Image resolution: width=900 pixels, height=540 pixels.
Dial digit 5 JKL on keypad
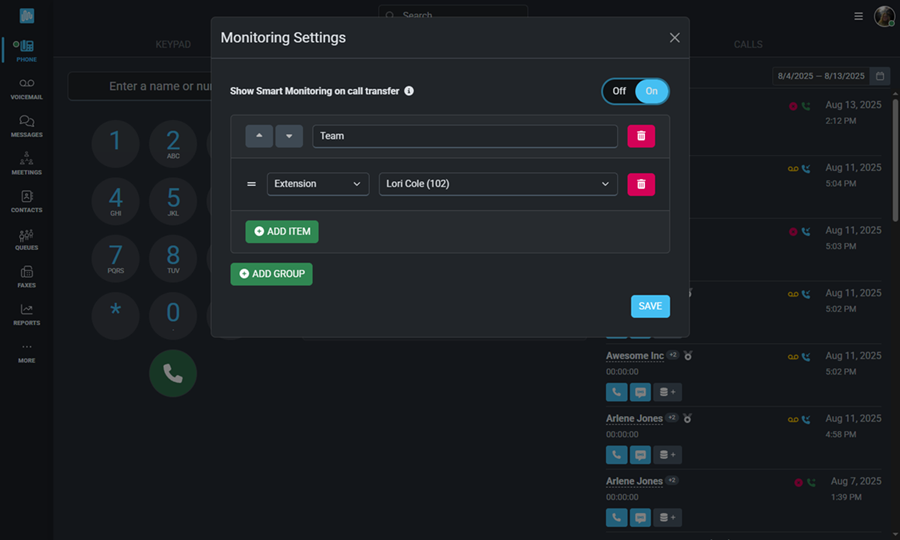173,201
